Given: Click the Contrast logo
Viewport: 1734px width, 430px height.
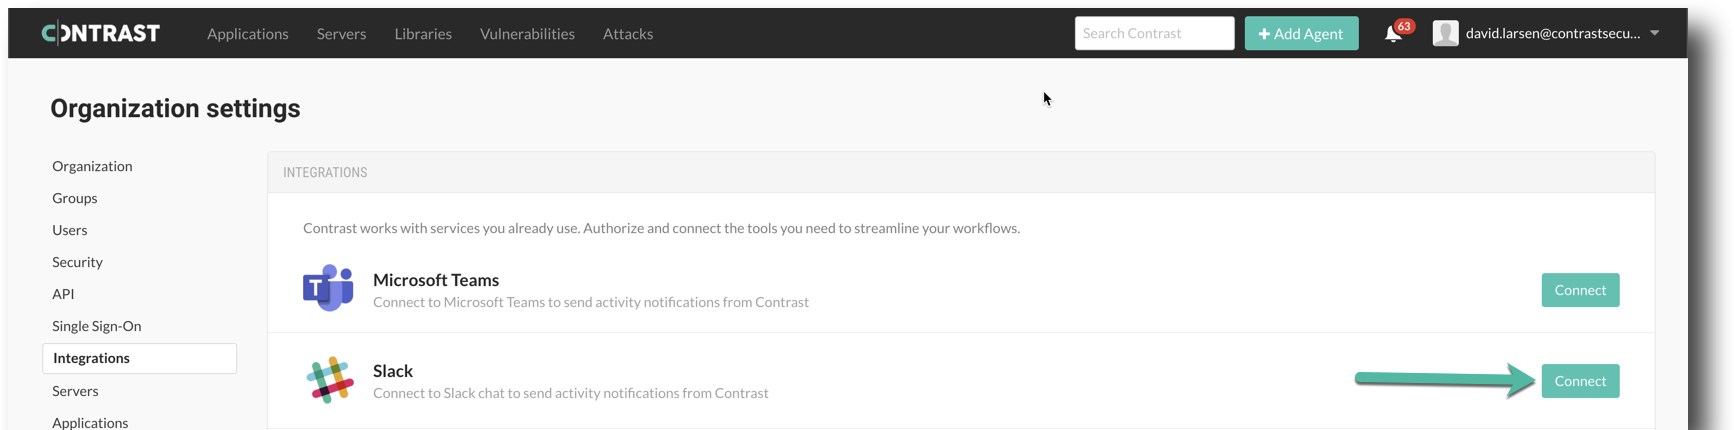Looking at the screenshot, I should pyautogui.click(x=101, y=33).
